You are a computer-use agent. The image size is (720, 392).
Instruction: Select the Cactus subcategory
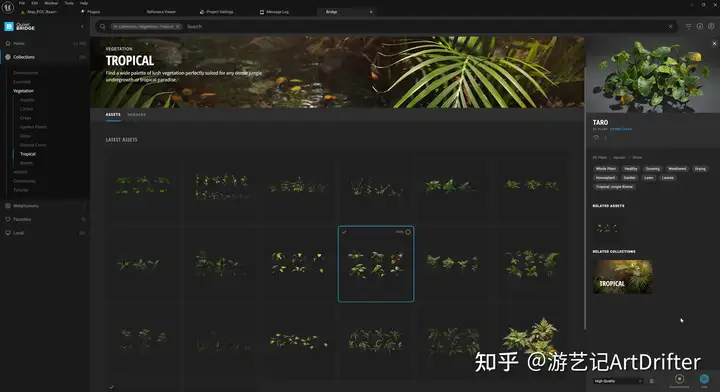pos(26,109)
